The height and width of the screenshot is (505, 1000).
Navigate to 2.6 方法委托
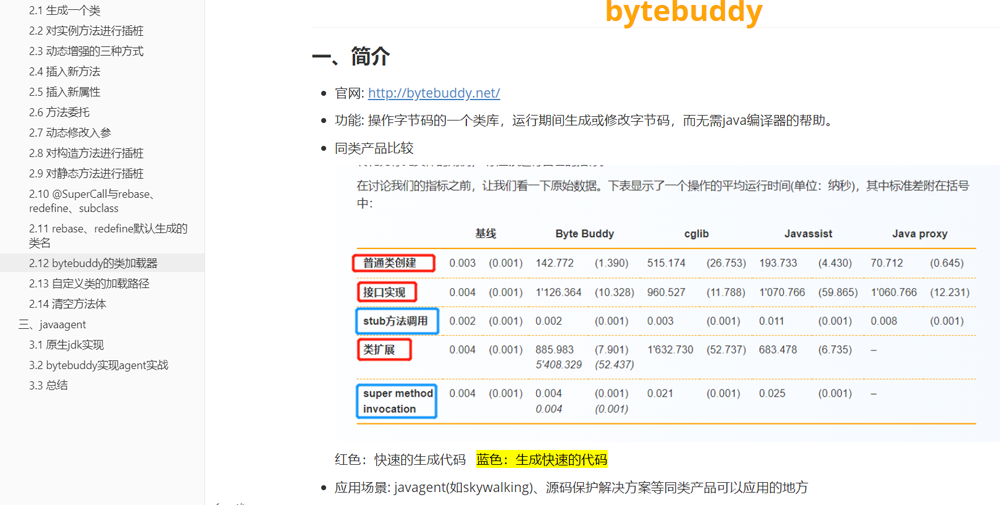click(x=59, y=113)
